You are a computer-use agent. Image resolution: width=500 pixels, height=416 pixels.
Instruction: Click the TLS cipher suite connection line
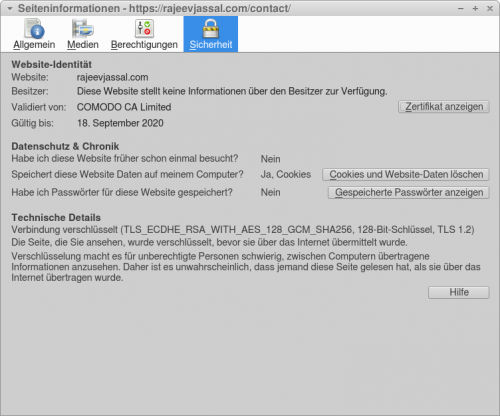tap(243, 230)
